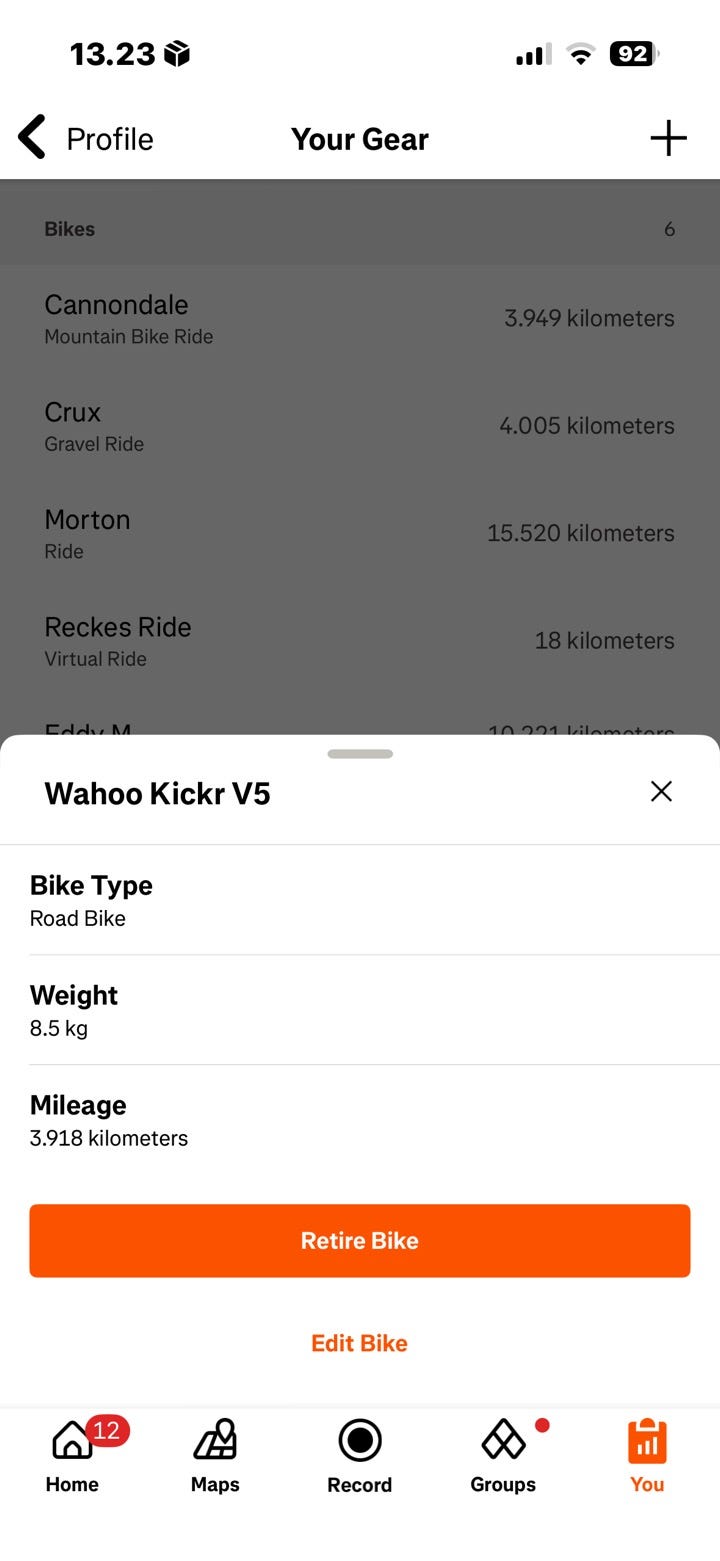Open the Reckes Ride virtual bike

[360, 641]
